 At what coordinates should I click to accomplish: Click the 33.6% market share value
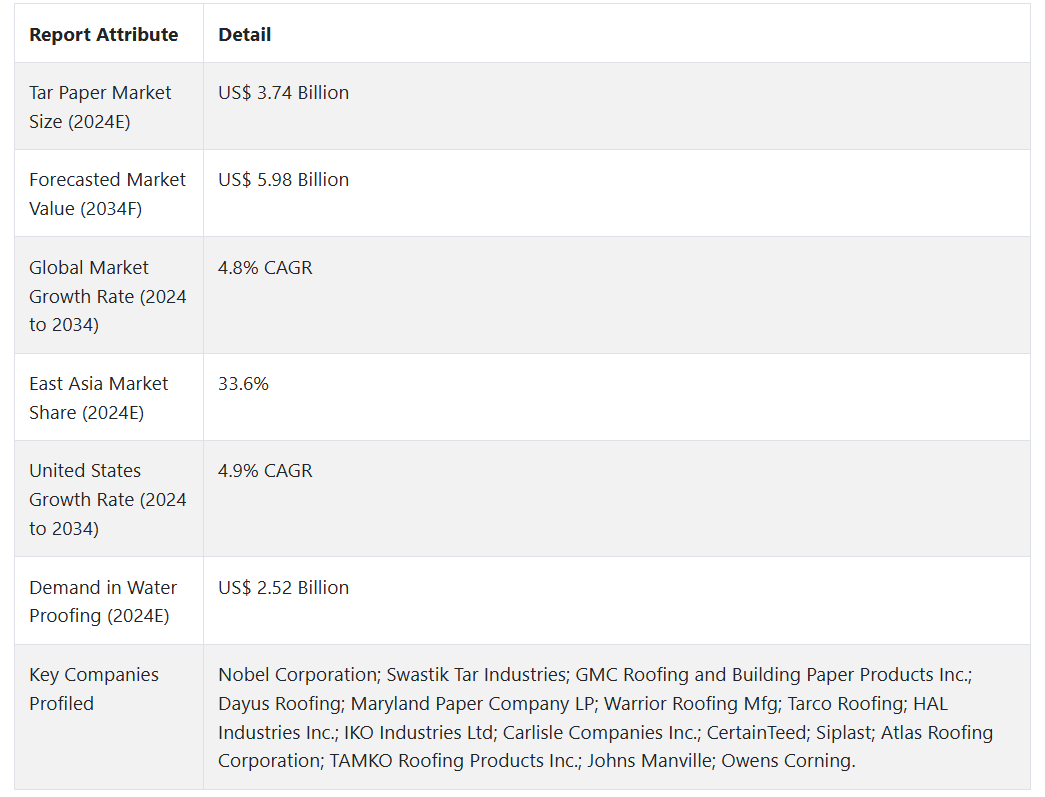pyautogui.click(x=243, y=384)
